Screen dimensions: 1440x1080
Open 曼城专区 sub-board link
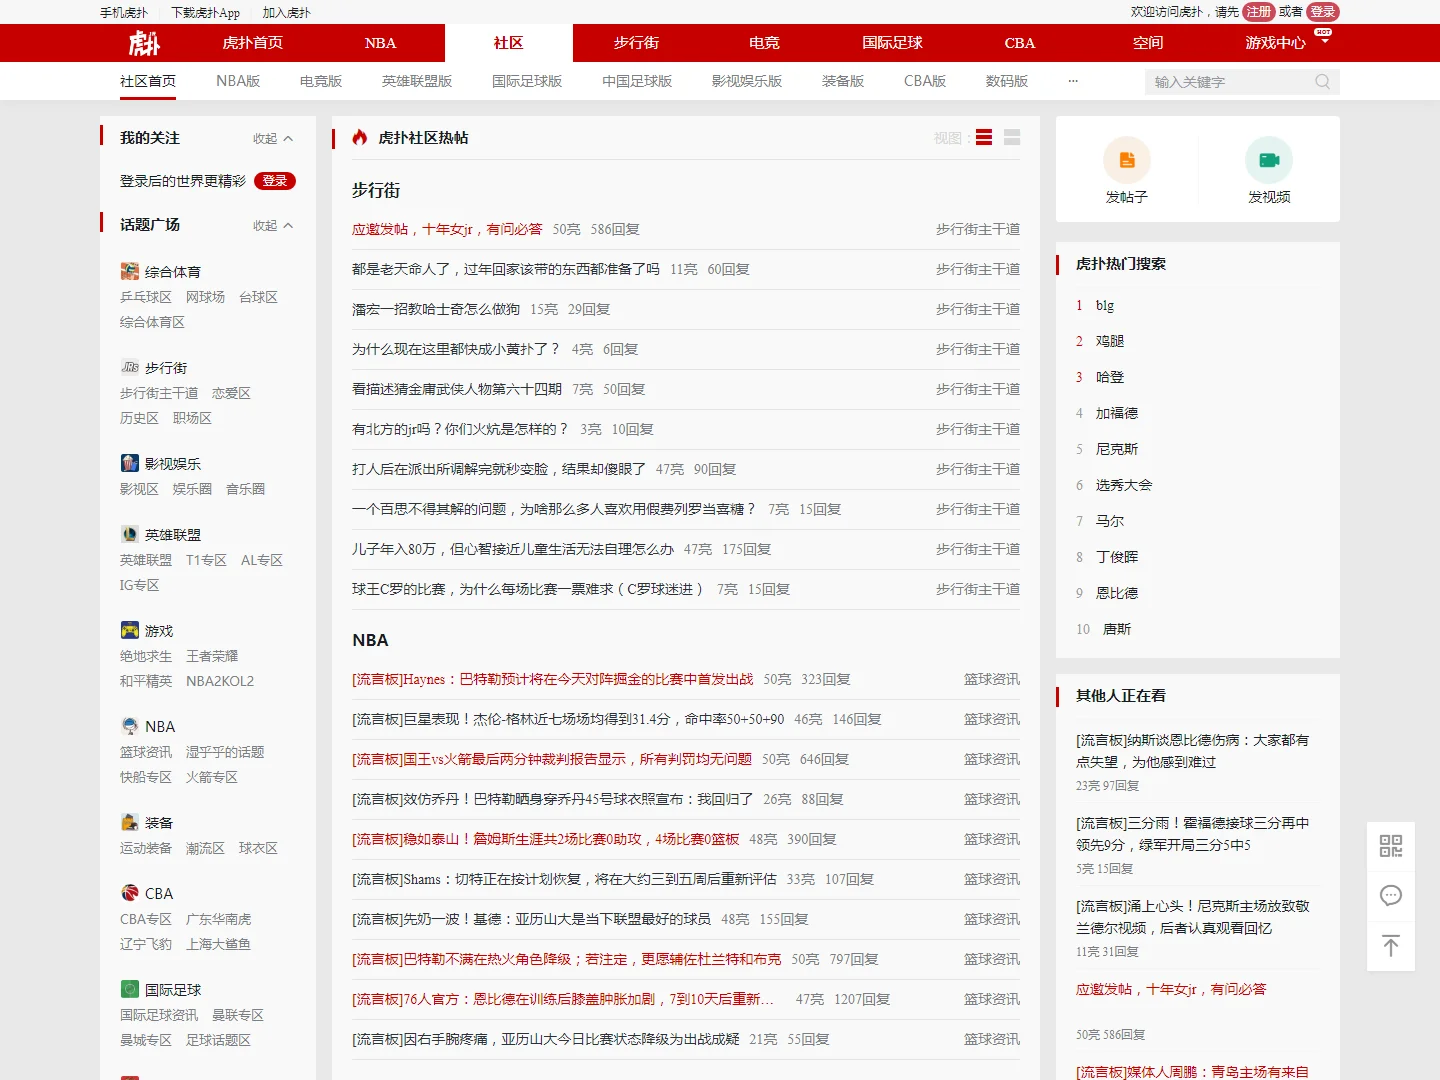tap(146, 1040)
